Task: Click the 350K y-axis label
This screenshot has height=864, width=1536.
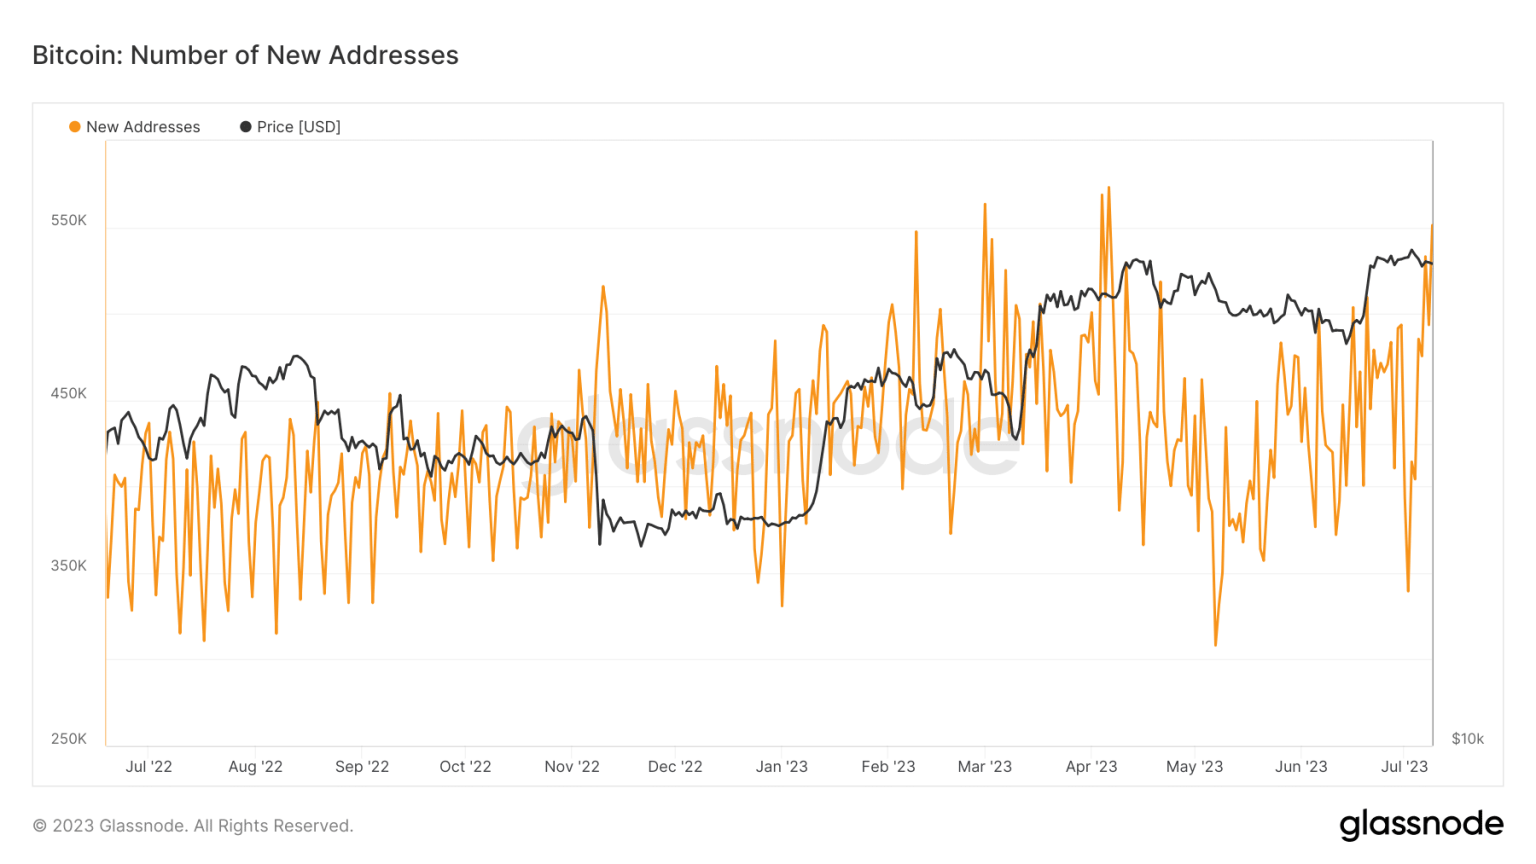Action: click(69, 565)
